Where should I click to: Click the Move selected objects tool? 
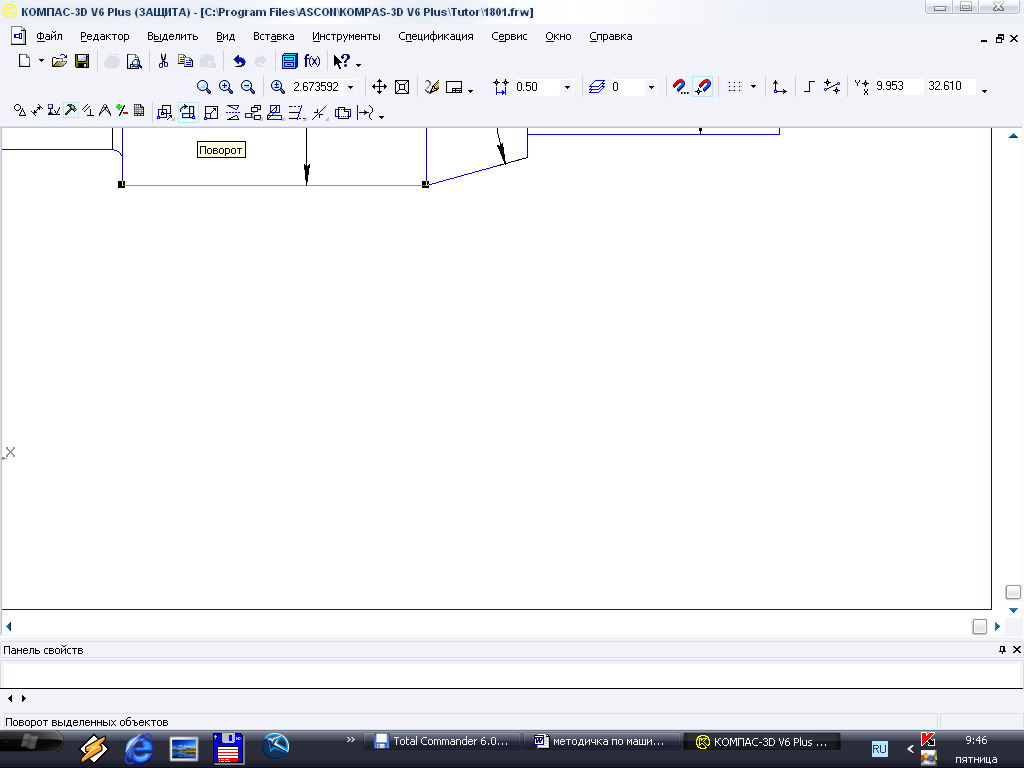[x=165, y=113]
